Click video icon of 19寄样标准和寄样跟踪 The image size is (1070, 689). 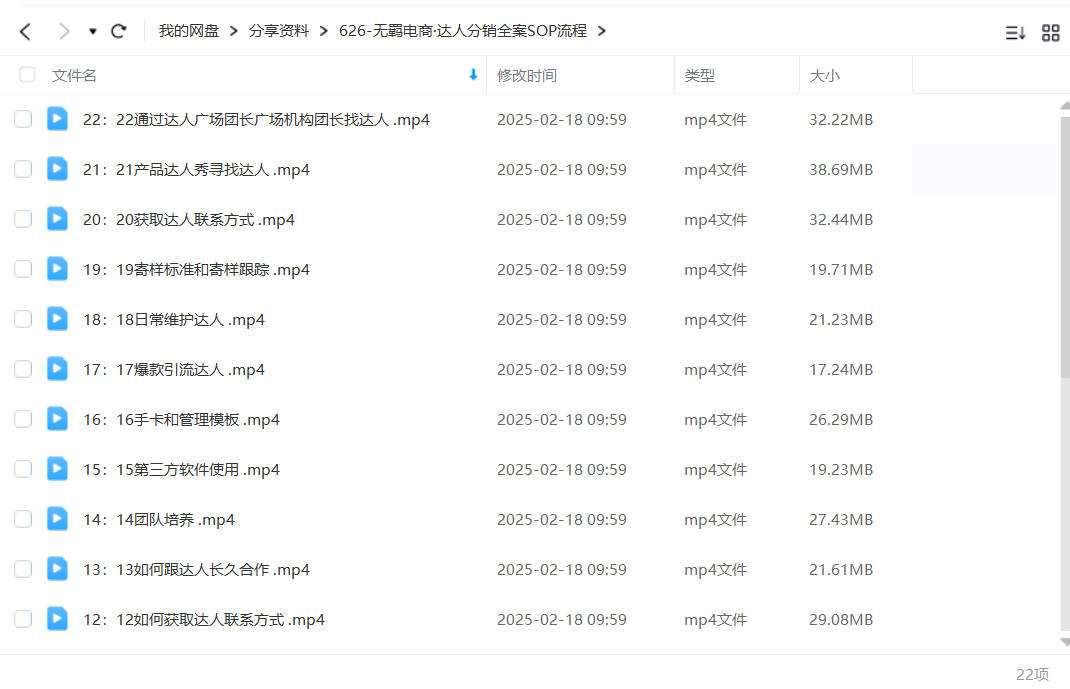coord(57,269)
